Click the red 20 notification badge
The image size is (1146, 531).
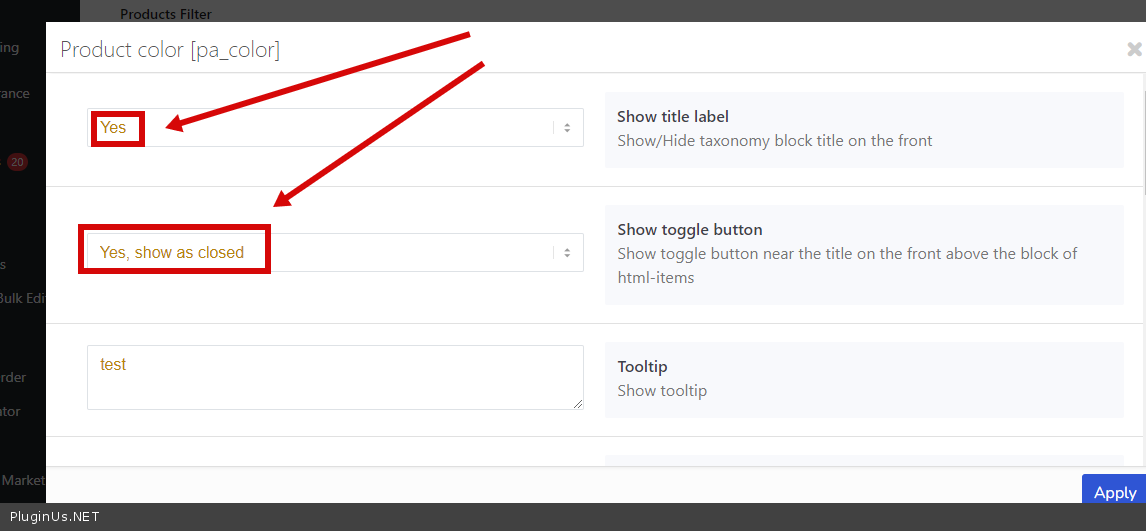17,162
